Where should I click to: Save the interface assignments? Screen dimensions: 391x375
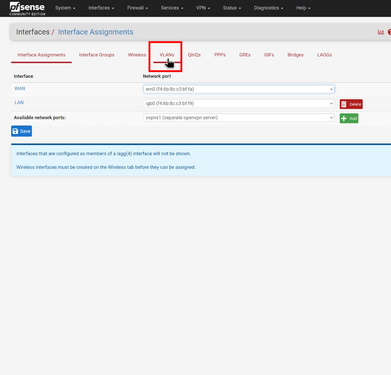(x=21, y=131)
